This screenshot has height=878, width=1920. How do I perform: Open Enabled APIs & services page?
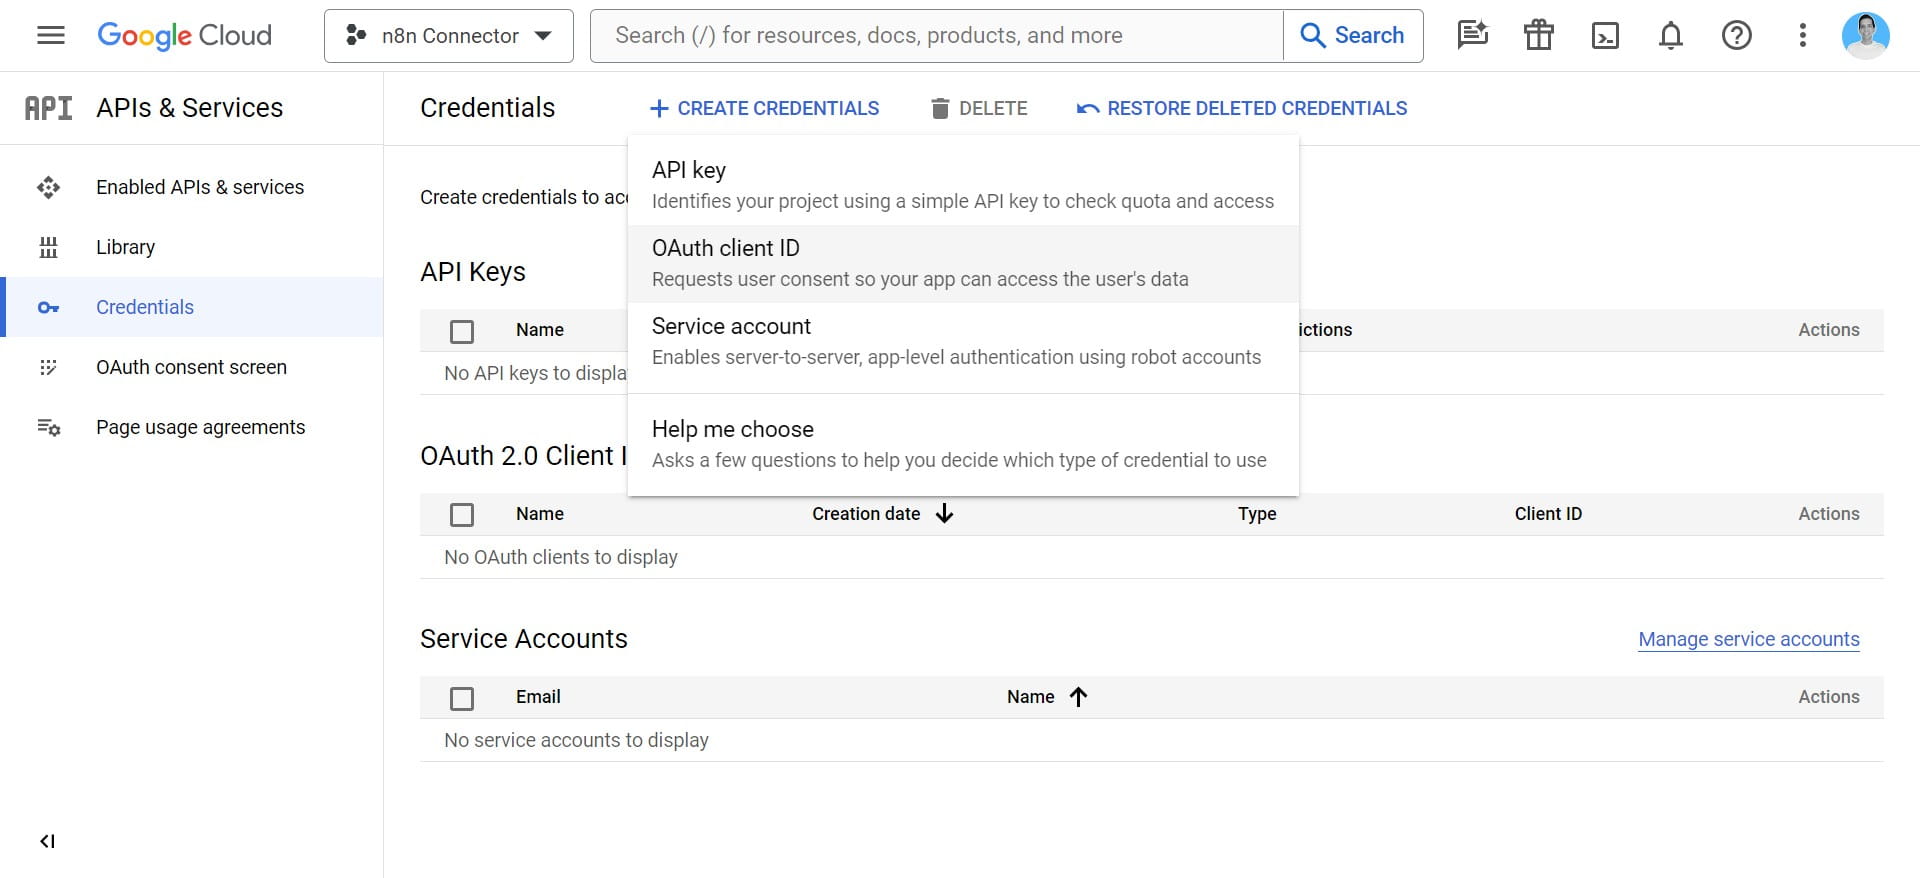point(192,187)
